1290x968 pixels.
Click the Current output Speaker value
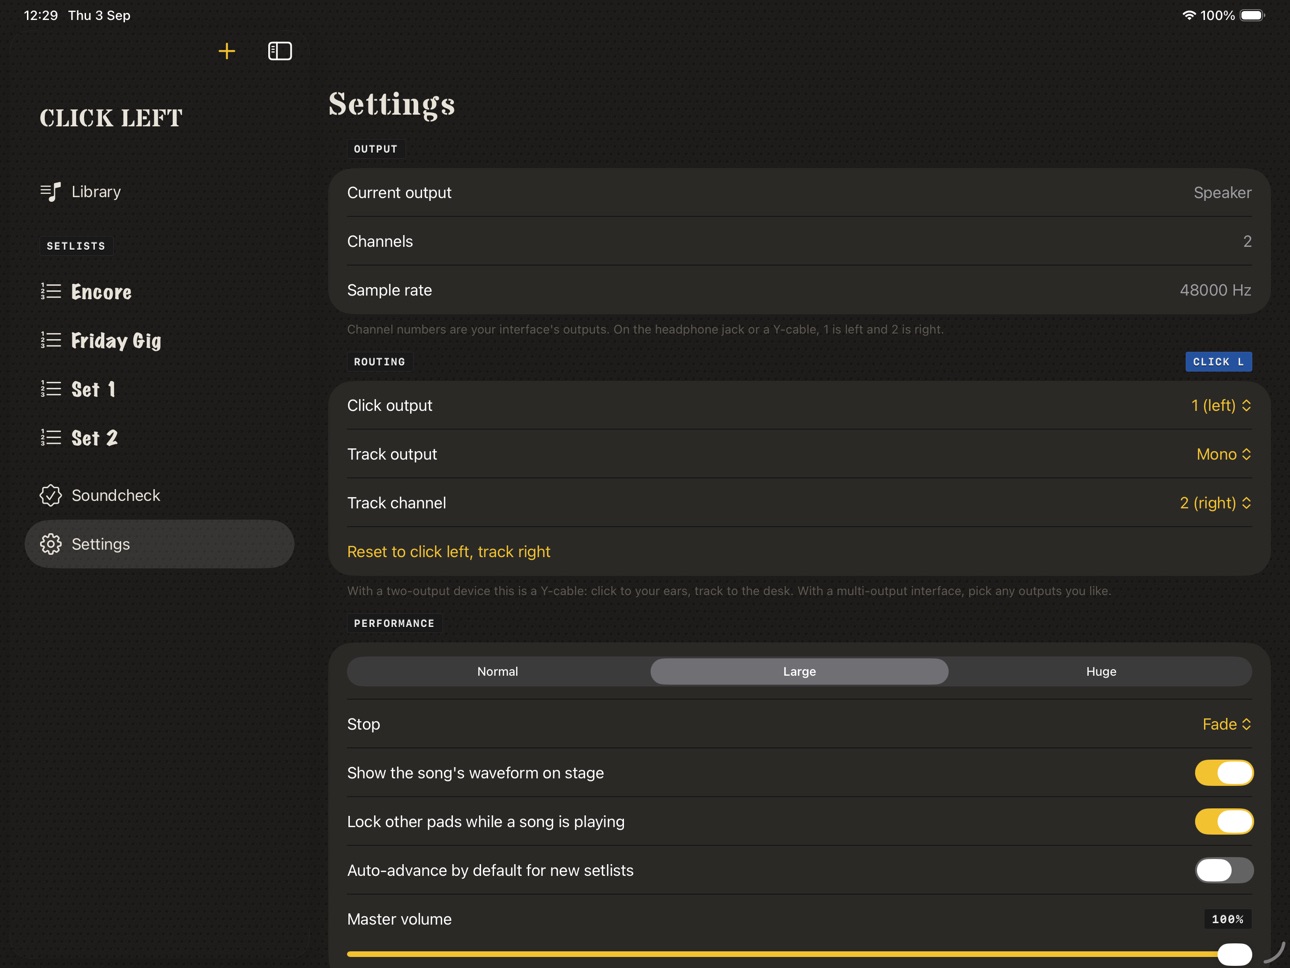pyautogui.click(x=1223, y=192)
